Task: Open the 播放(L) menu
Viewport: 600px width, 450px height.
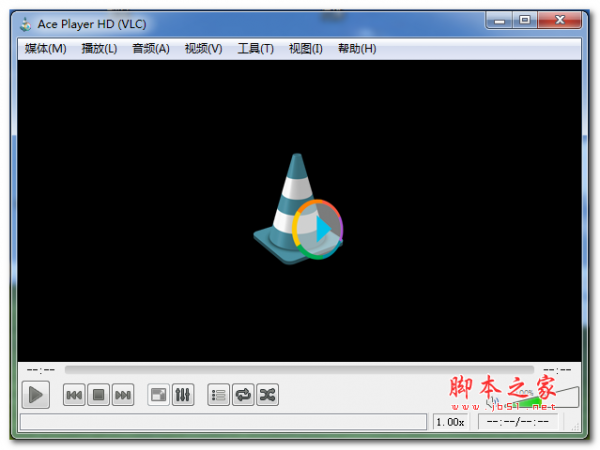Action: (x=99, y=49)
